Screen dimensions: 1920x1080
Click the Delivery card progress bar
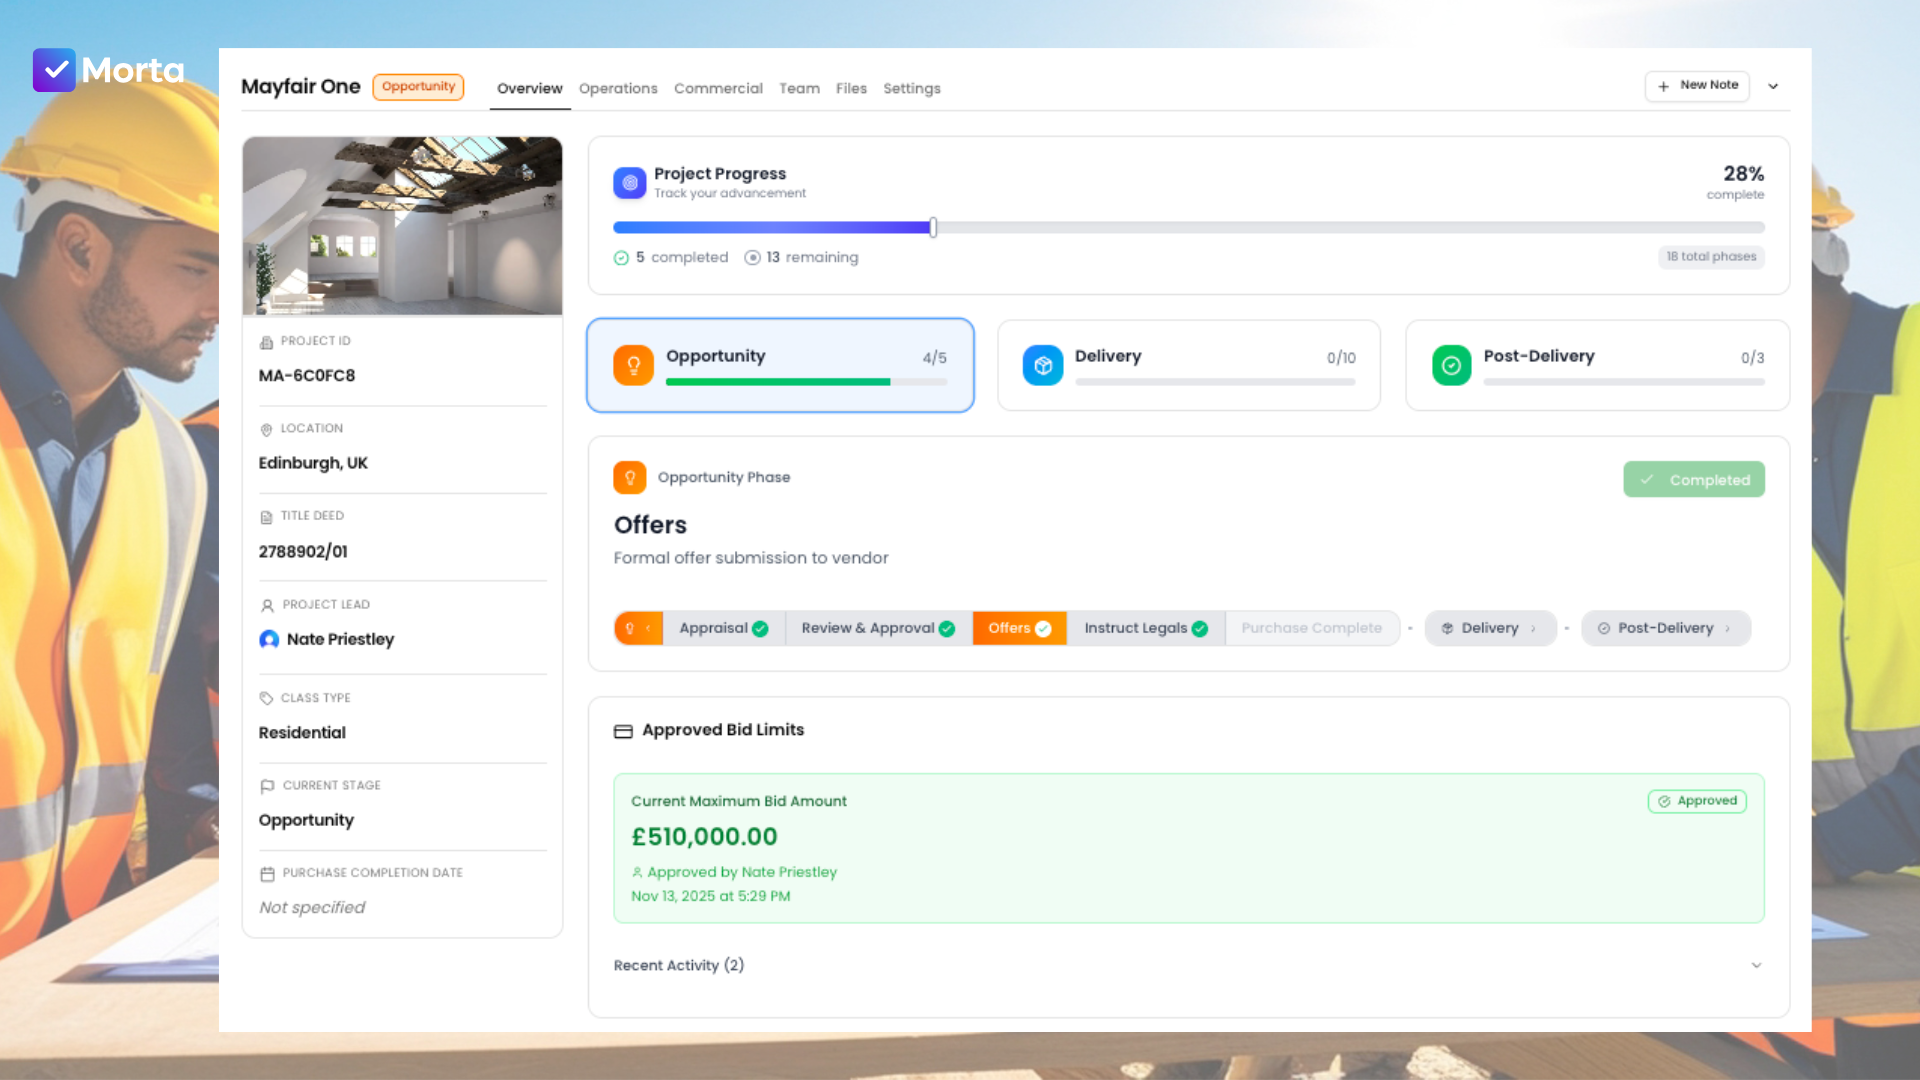pyautogui.click(x=1215, y=382)
